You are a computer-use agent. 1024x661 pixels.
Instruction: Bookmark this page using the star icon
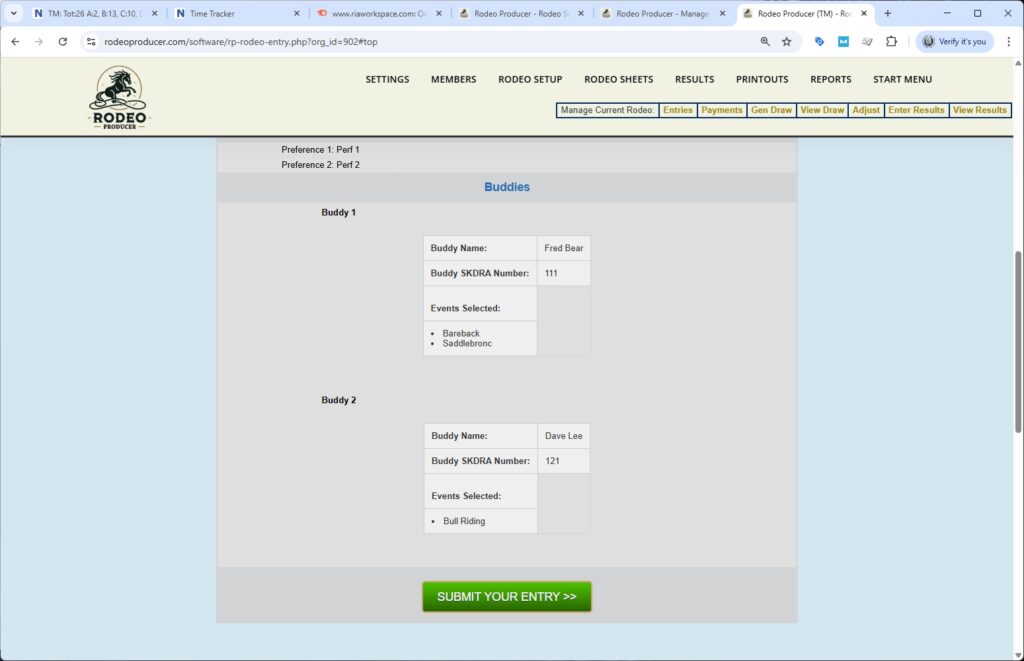click(786, 42)
